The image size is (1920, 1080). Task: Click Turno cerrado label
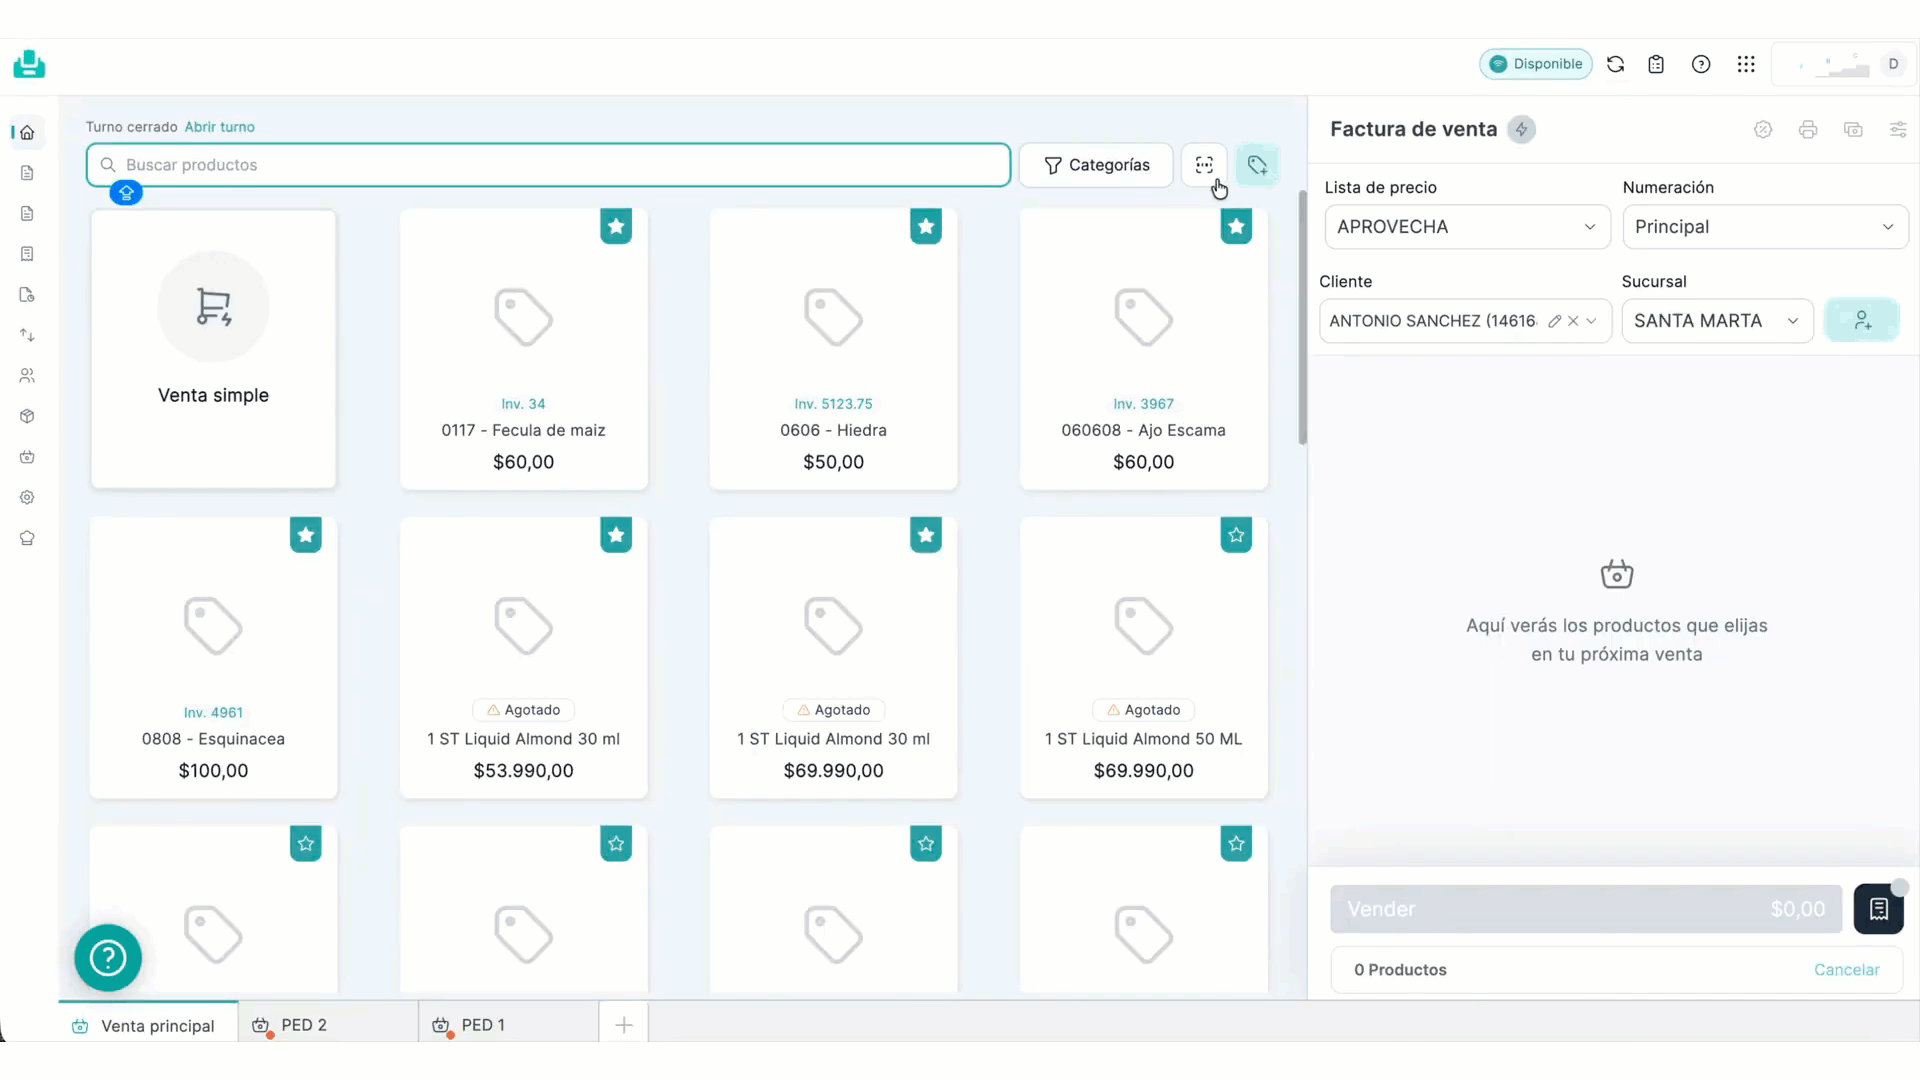[x=131, y=127]
